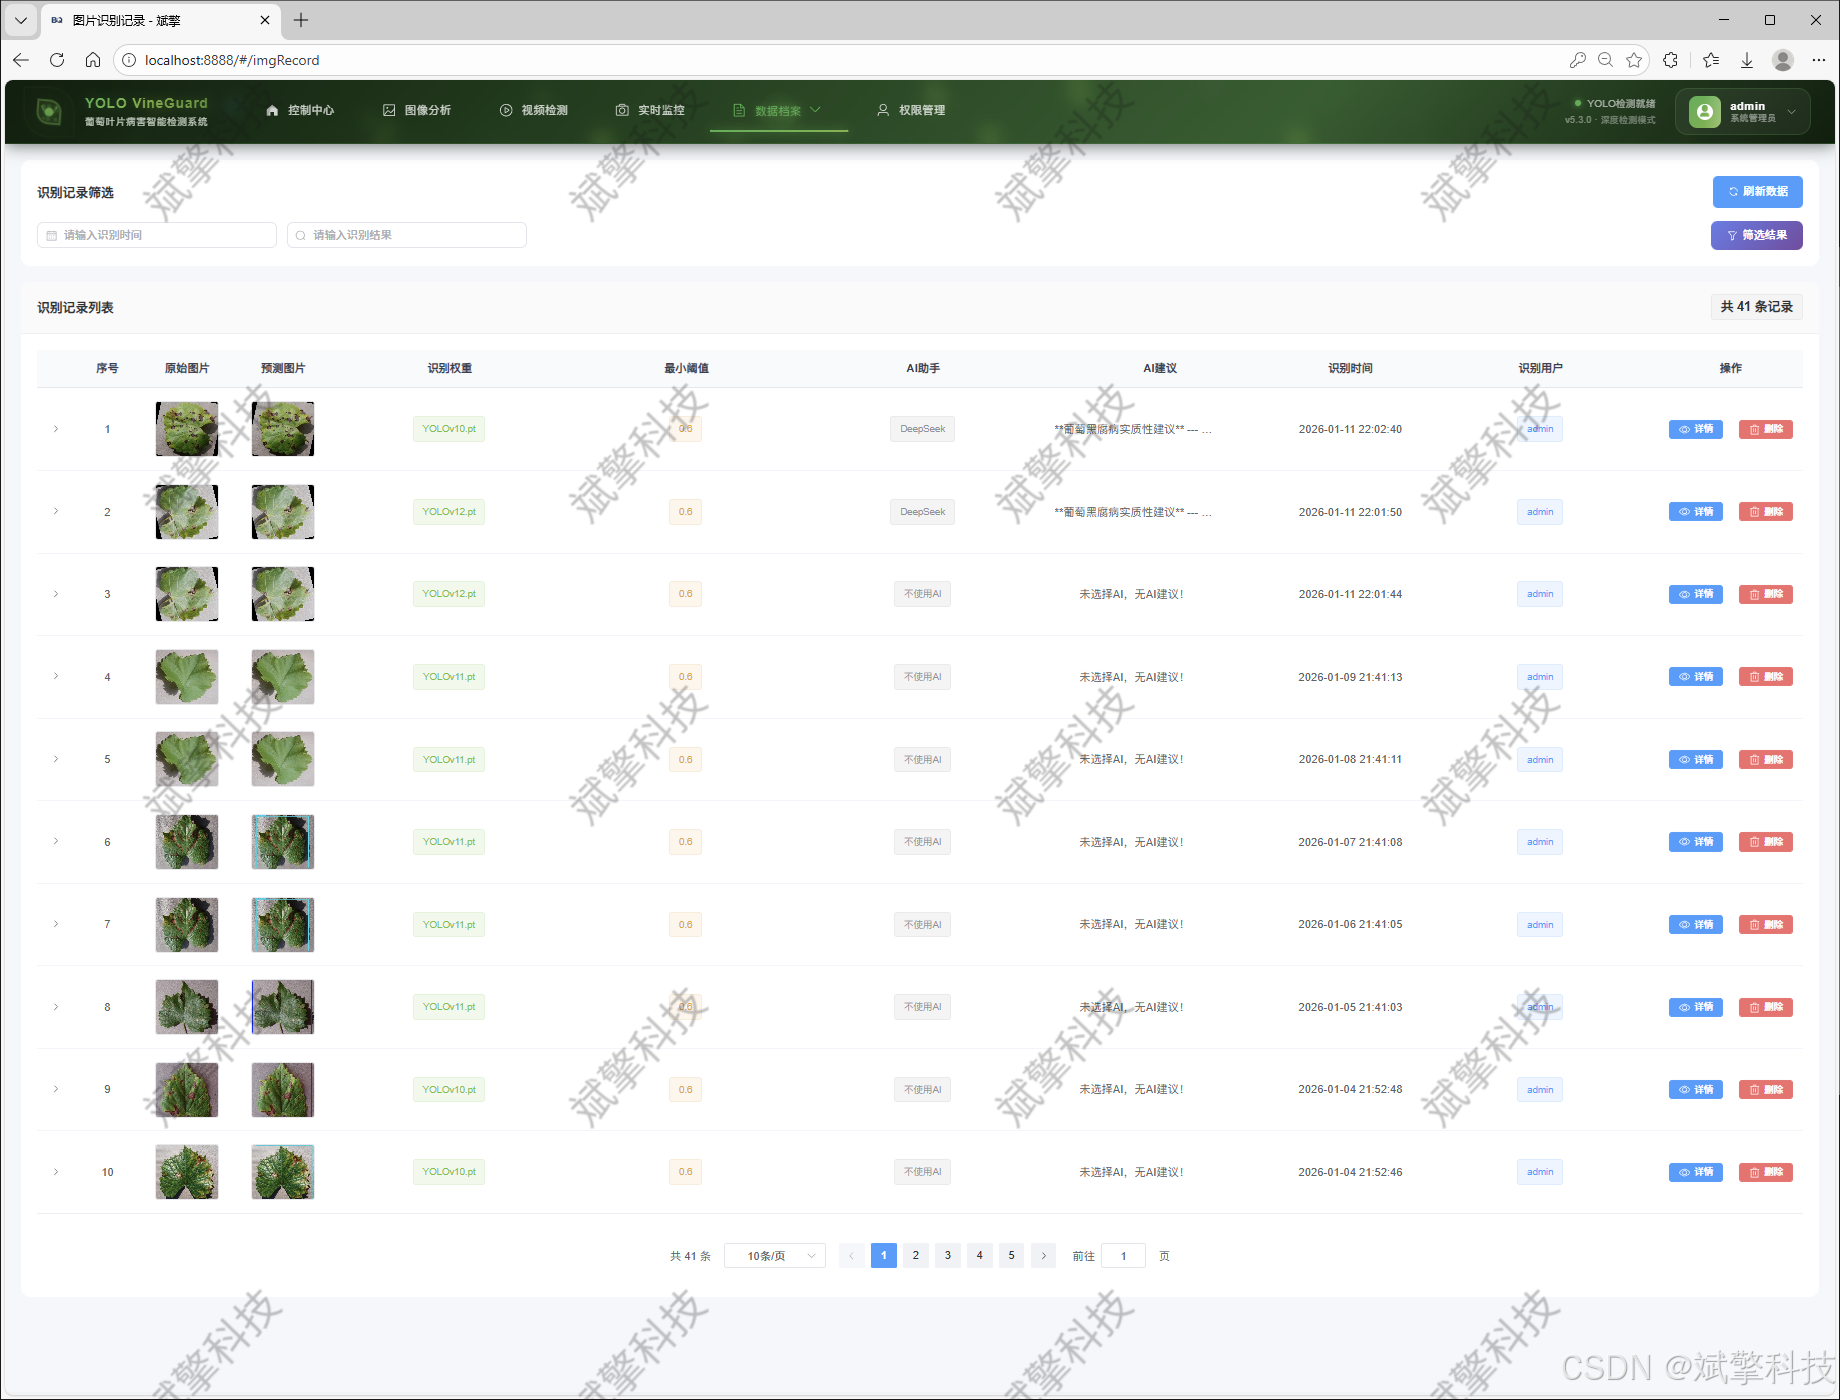
Task: Navigate to 控制中心 menu
Action: (x=300, y=110)
